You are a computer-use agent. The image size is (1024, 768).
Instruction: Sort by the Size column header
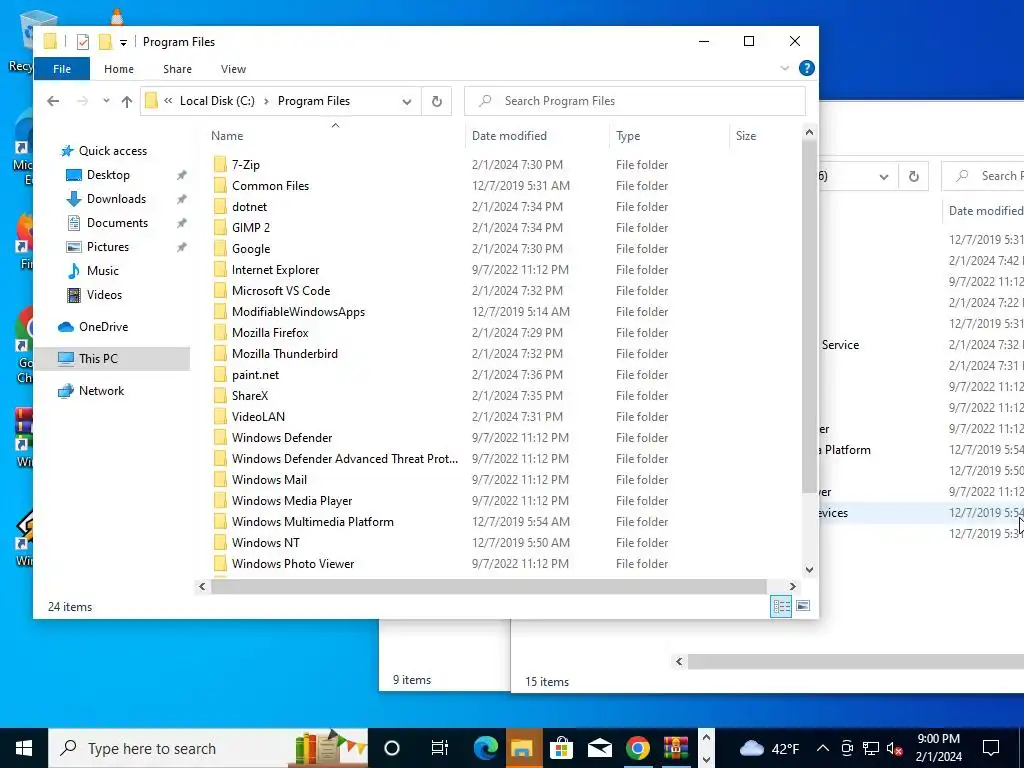(745, 136)
